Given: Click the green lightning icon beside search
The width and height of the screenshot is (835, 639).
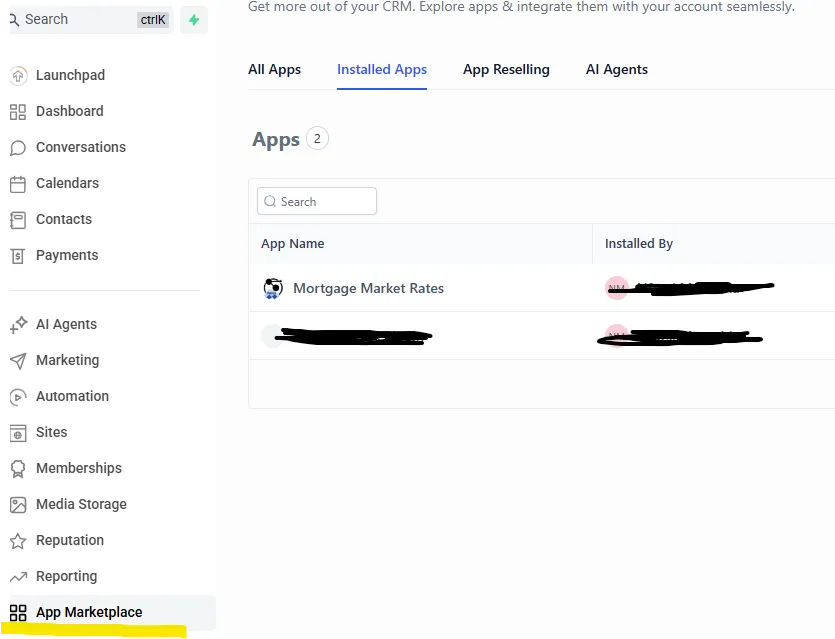Looking at the screenshot, I should point(194,19).
